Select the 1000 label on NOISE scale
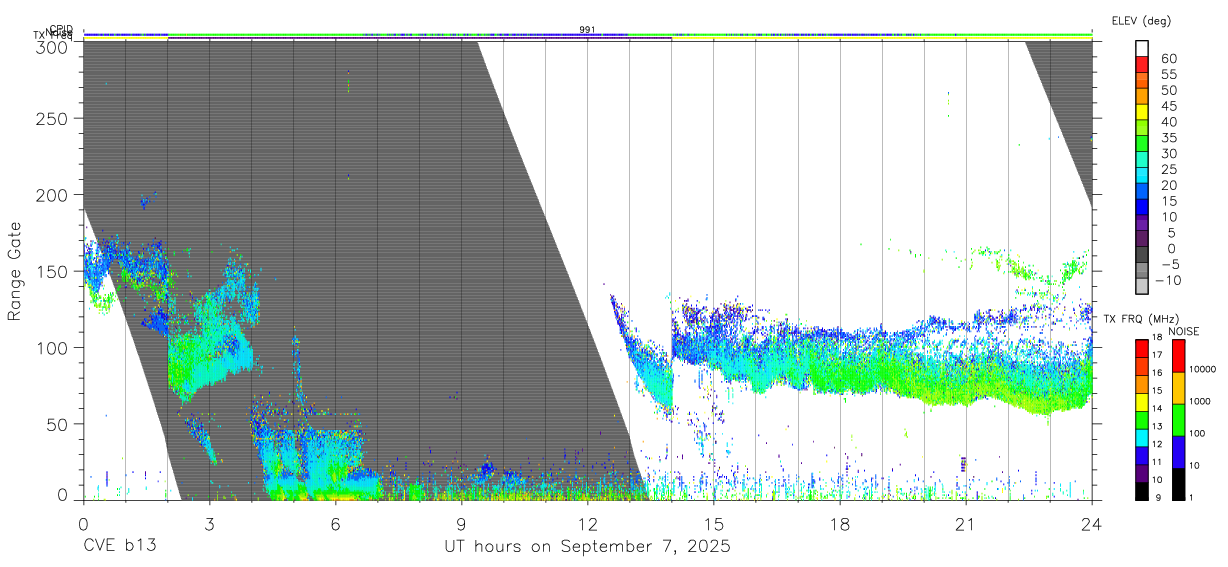1228x567 pixels. (1199, 401)
